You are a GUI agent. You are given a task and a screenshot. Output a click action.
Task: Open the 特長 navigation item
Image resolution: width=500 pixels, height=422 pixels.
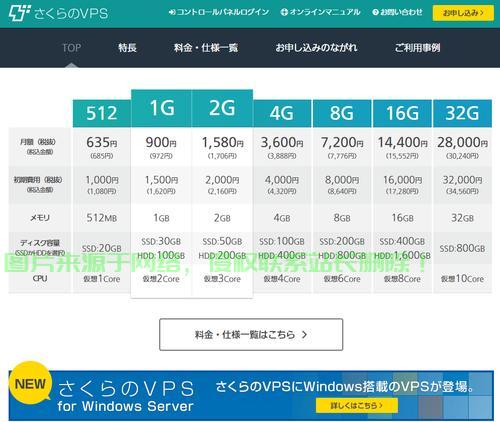tap(127, 48)
